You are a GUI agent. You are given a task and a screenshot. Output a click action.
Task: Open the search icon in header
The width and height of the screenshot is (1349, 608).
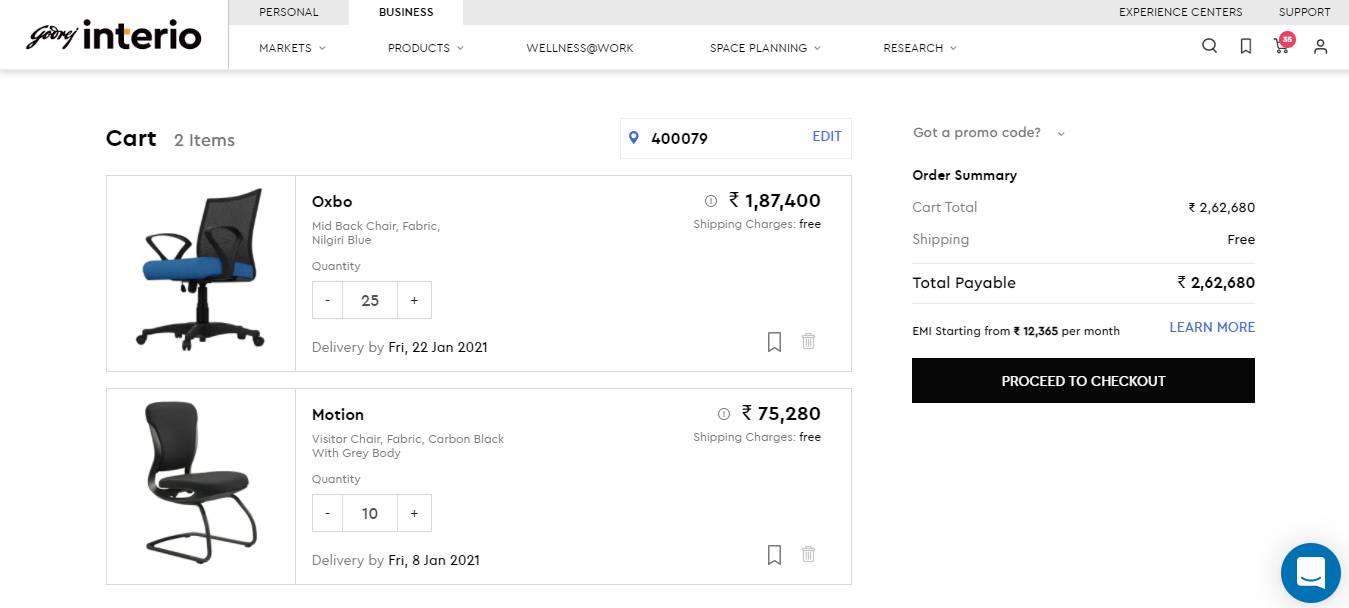pos(1209,46)
